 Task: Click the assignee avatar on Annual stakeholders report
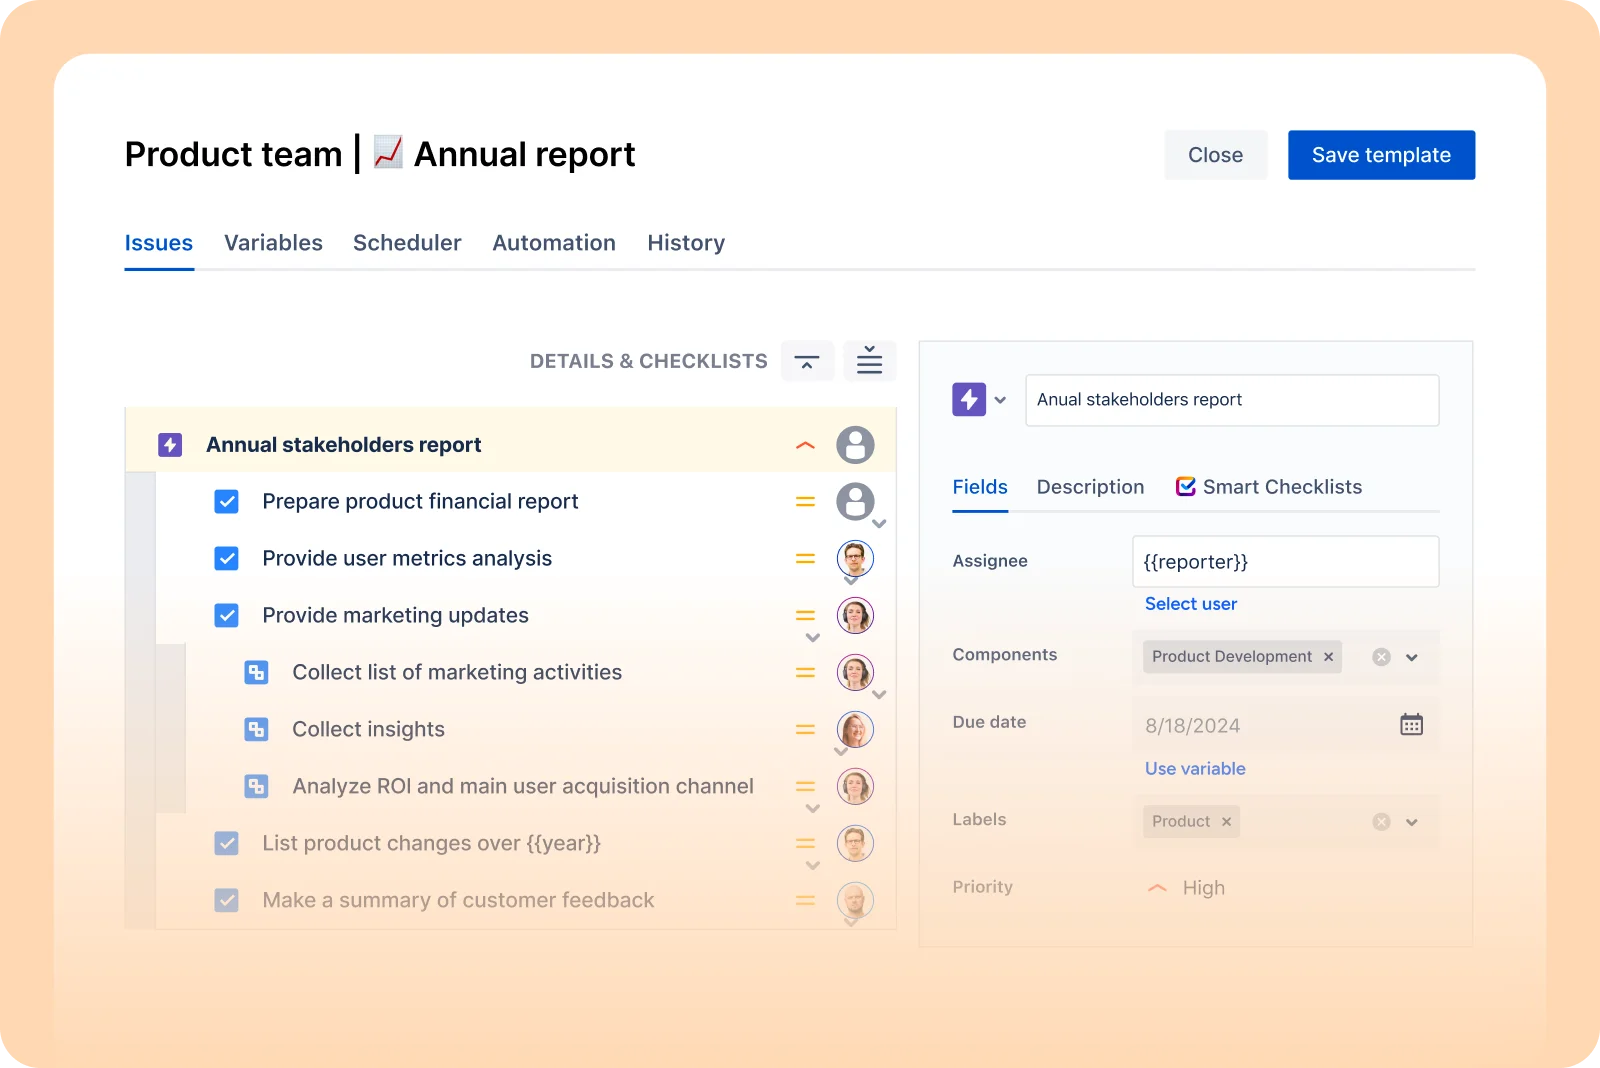(855, 445)
